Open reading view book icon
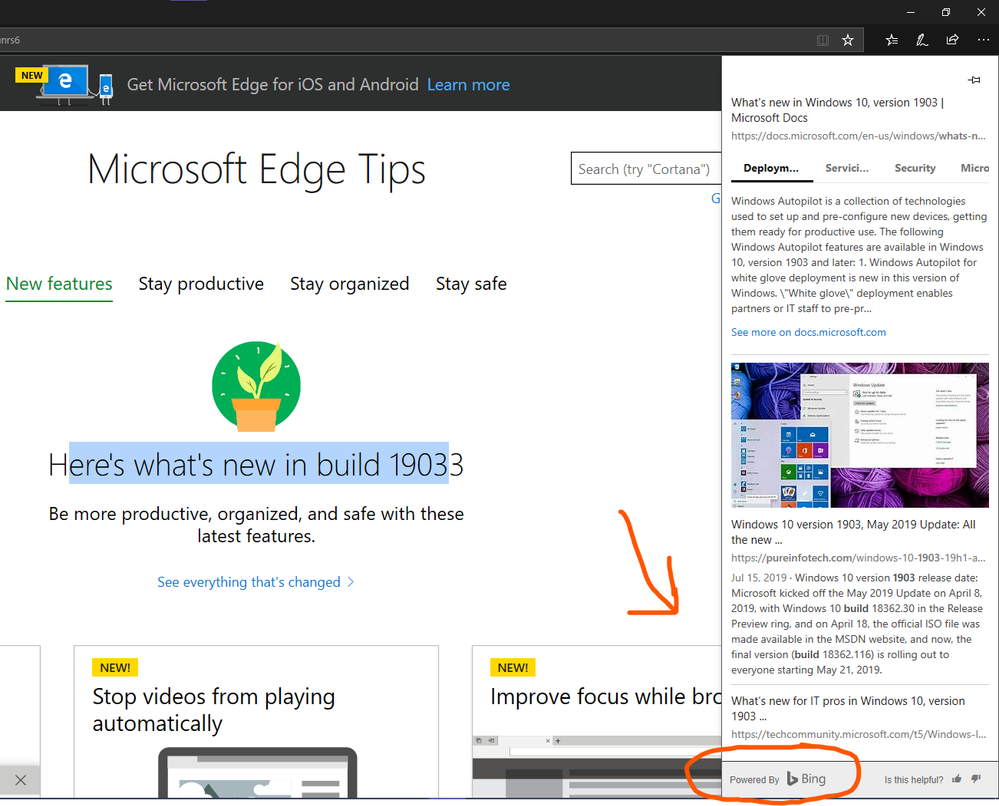The height and width of the screenshot is (806, 999). [x=823, y=40]
